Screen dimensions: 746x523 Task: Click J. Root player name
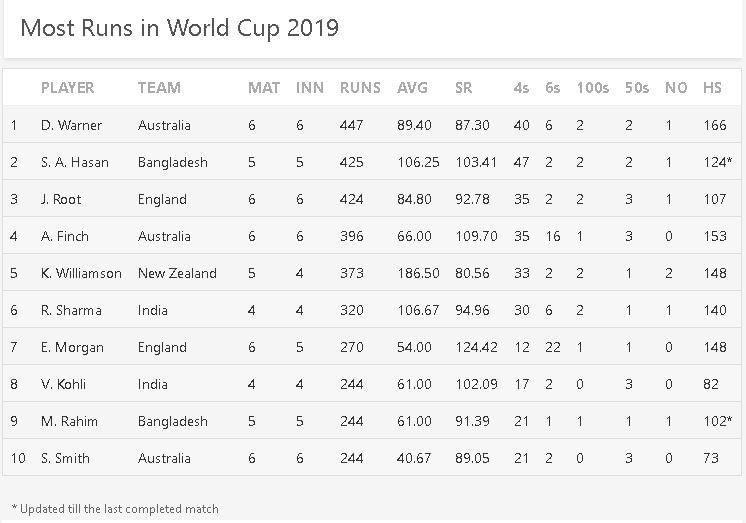[x=62, y=199]
